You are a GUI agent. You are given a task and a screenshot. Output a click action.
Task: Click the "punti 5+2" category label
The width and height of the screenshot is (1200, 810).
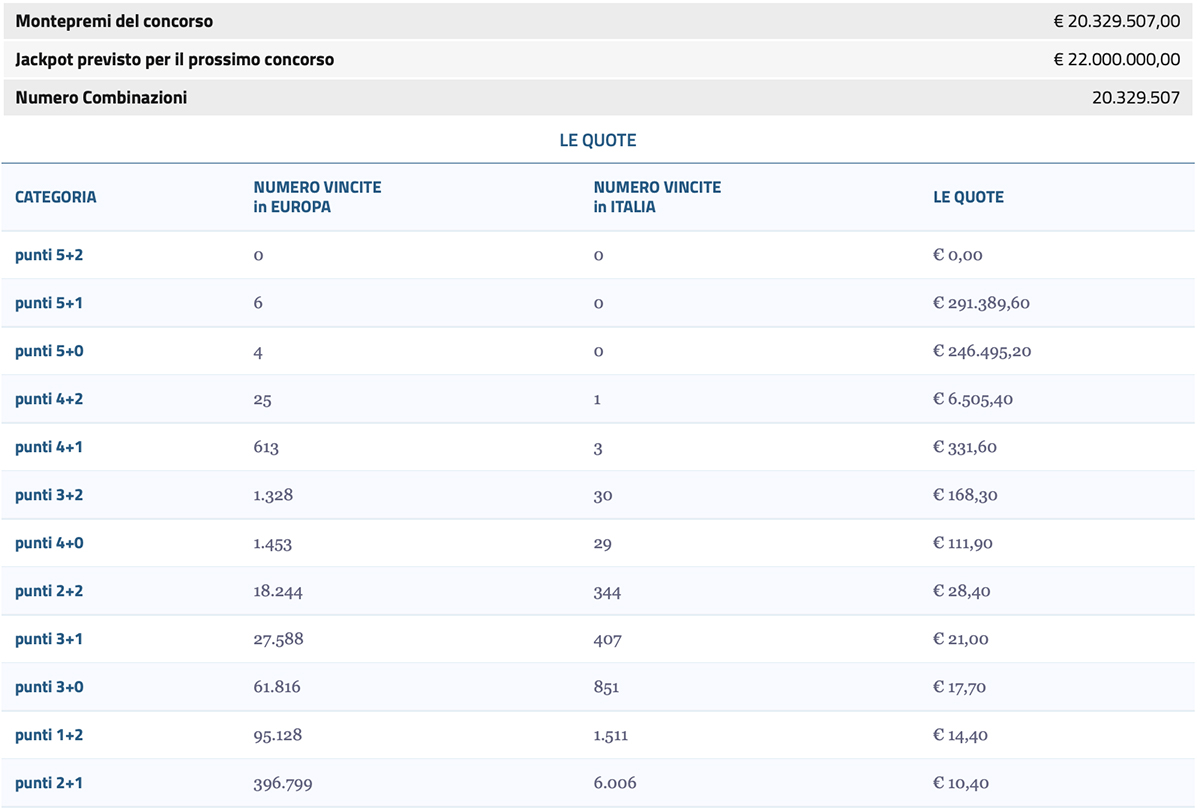click(x=49, y=255)
